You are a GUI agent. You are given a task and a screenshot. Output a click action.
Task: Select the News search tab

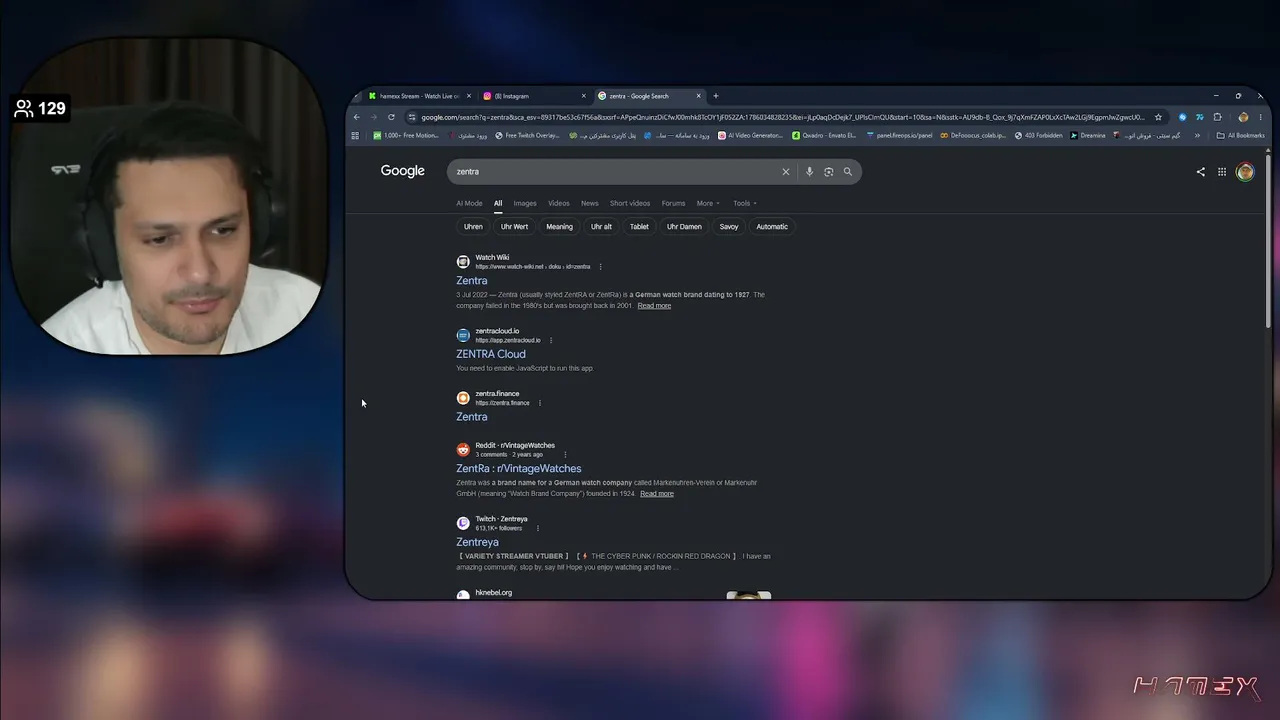click(590, 203)
